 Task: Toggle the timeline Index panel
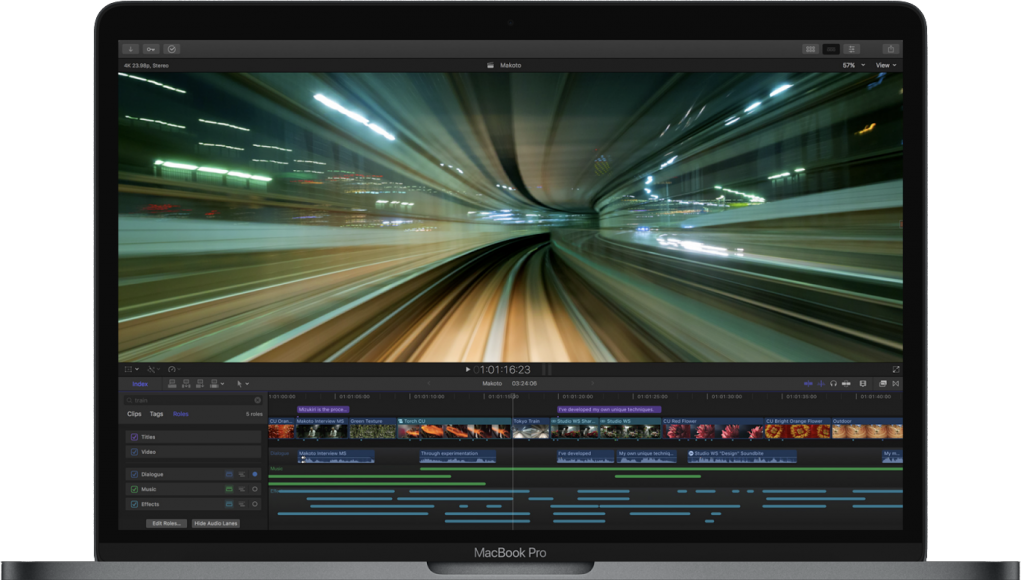pyautogui.click(x=140, y=384)
